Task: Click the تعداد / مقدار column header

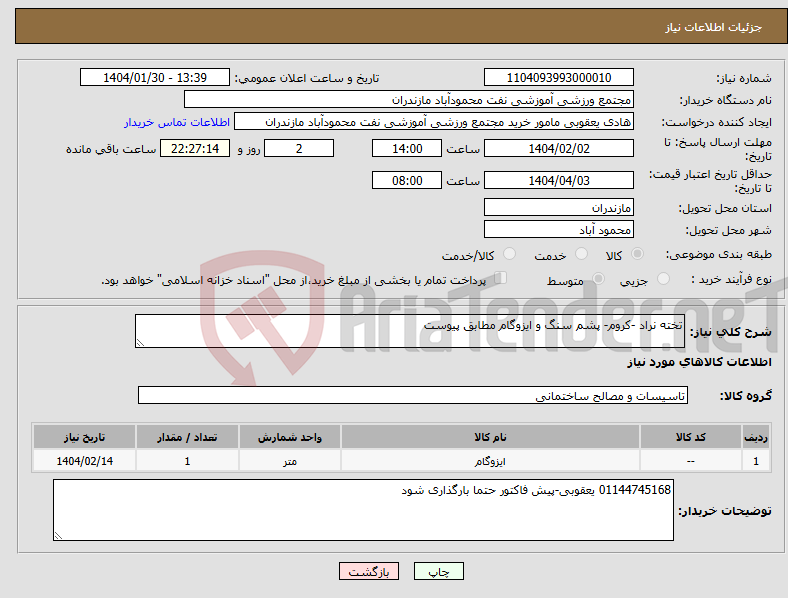Action: click(187, 437)
